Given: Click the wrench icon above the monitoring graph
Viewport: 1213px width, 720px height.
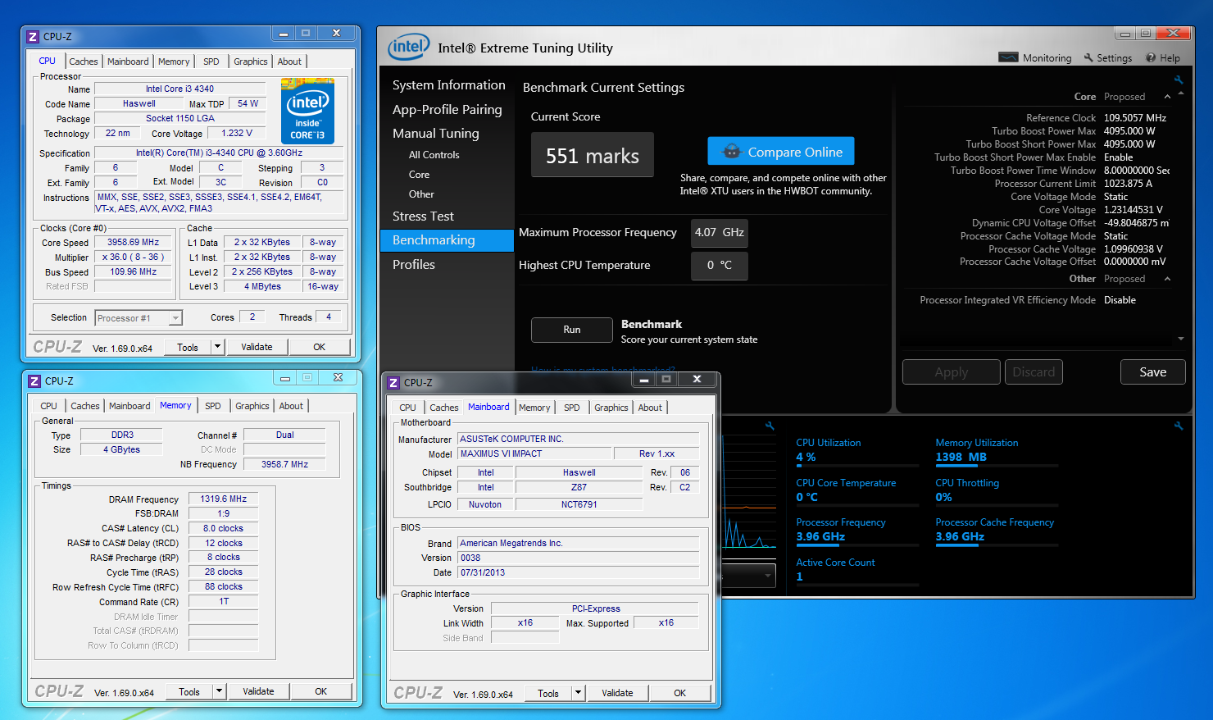Looking at the screenshot, I should tap(769, 426).
